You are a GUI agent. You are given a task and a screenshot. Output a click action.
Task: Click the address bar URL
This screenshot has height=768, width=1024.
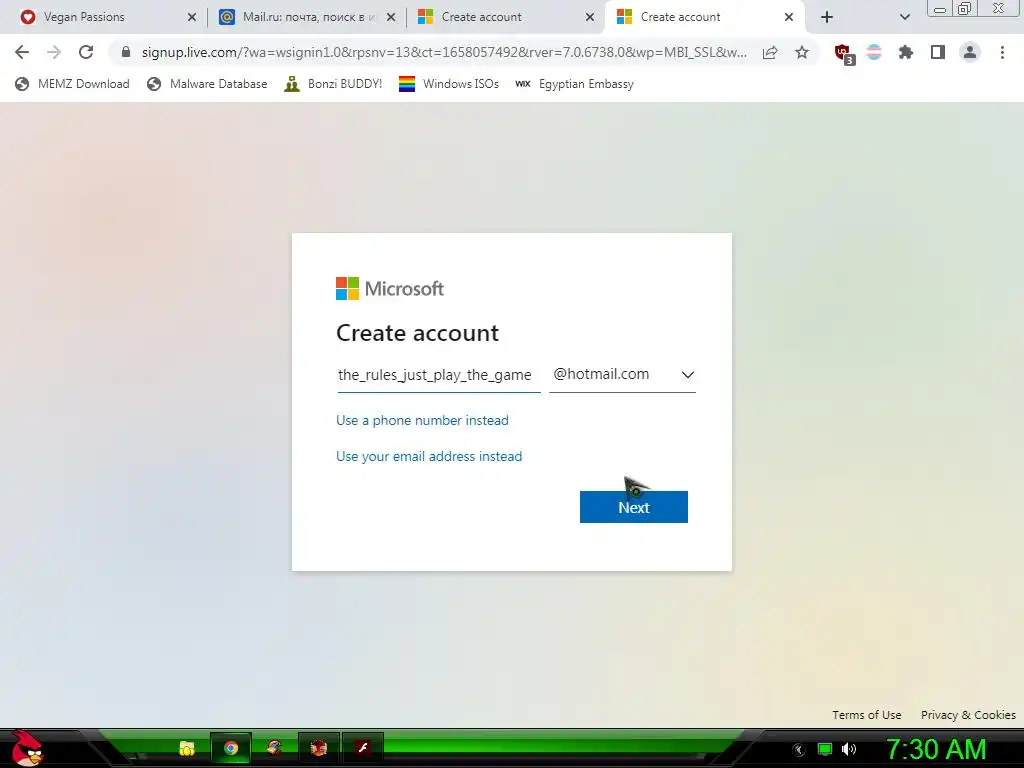tap(444, 52)
